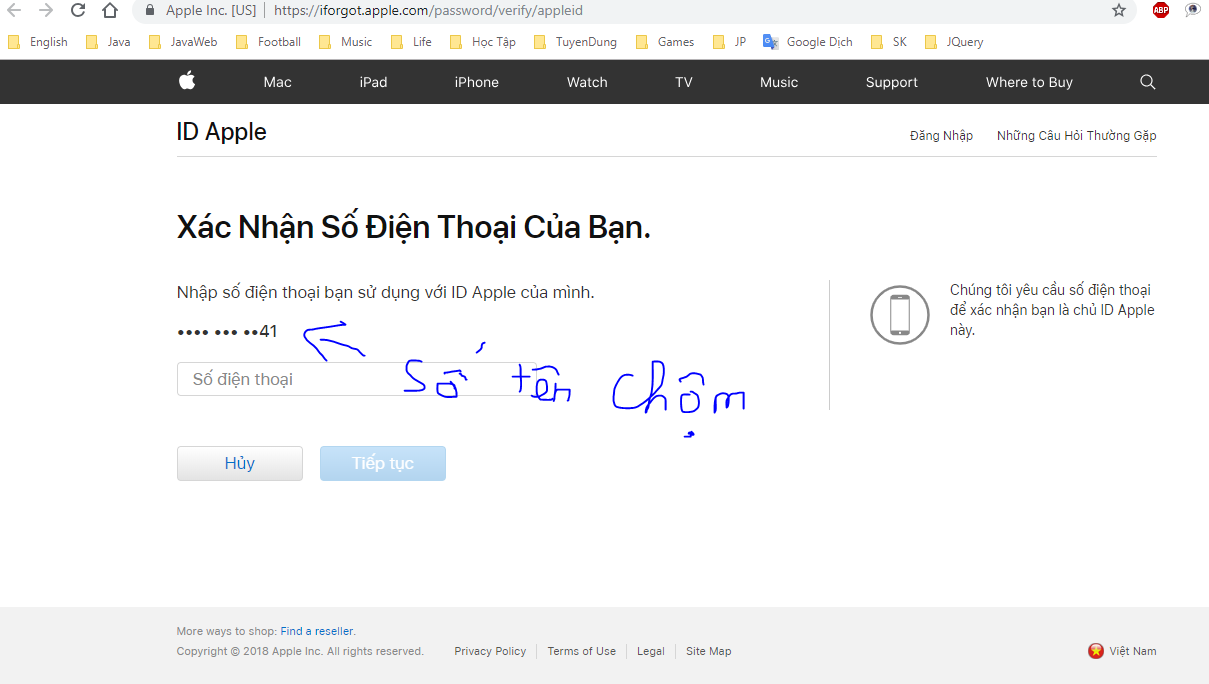Click the Tiếp tục continue button

click(383, 463)
